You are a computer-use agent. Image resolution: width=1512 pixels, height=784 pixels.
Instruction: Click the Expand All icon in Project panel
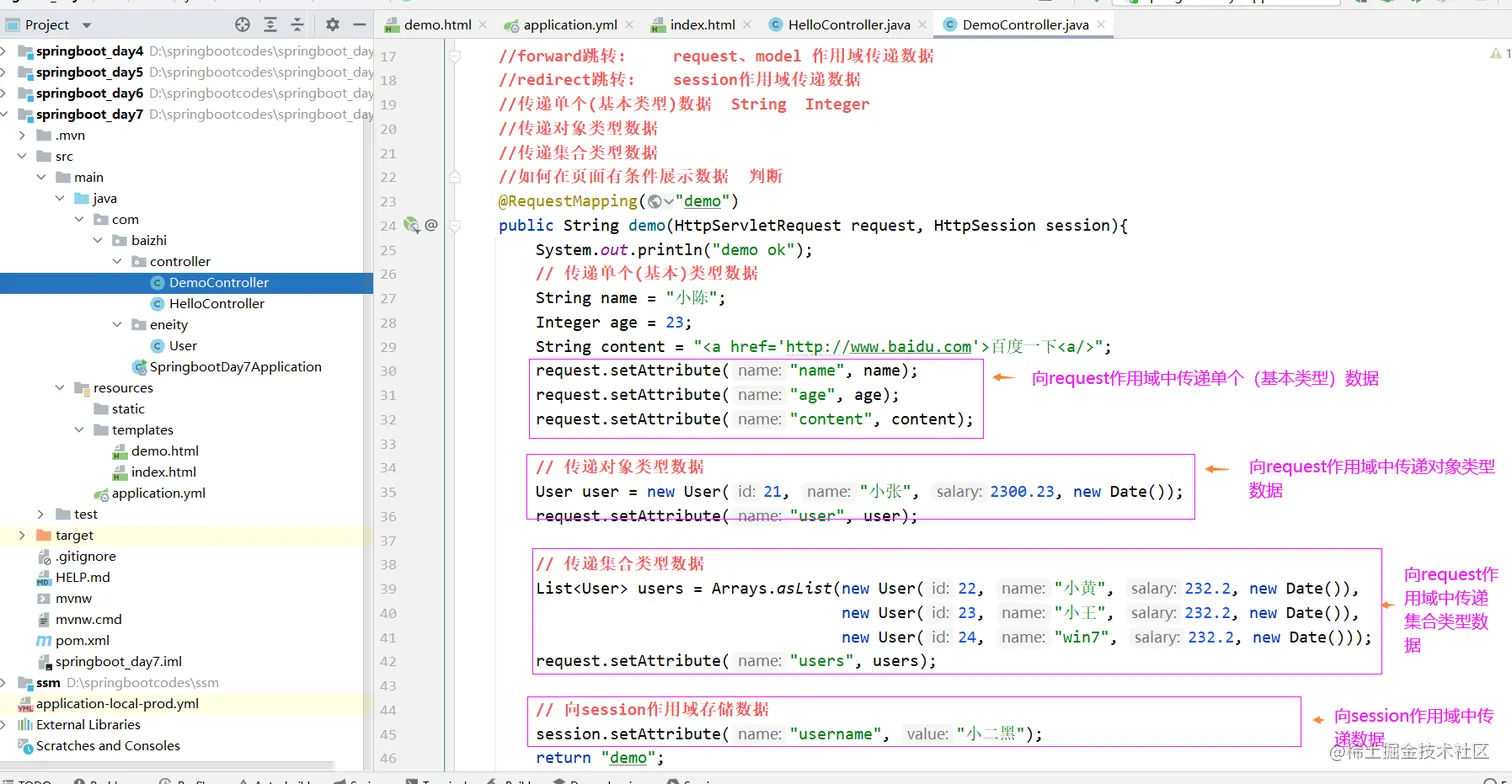tap(270, 24)
